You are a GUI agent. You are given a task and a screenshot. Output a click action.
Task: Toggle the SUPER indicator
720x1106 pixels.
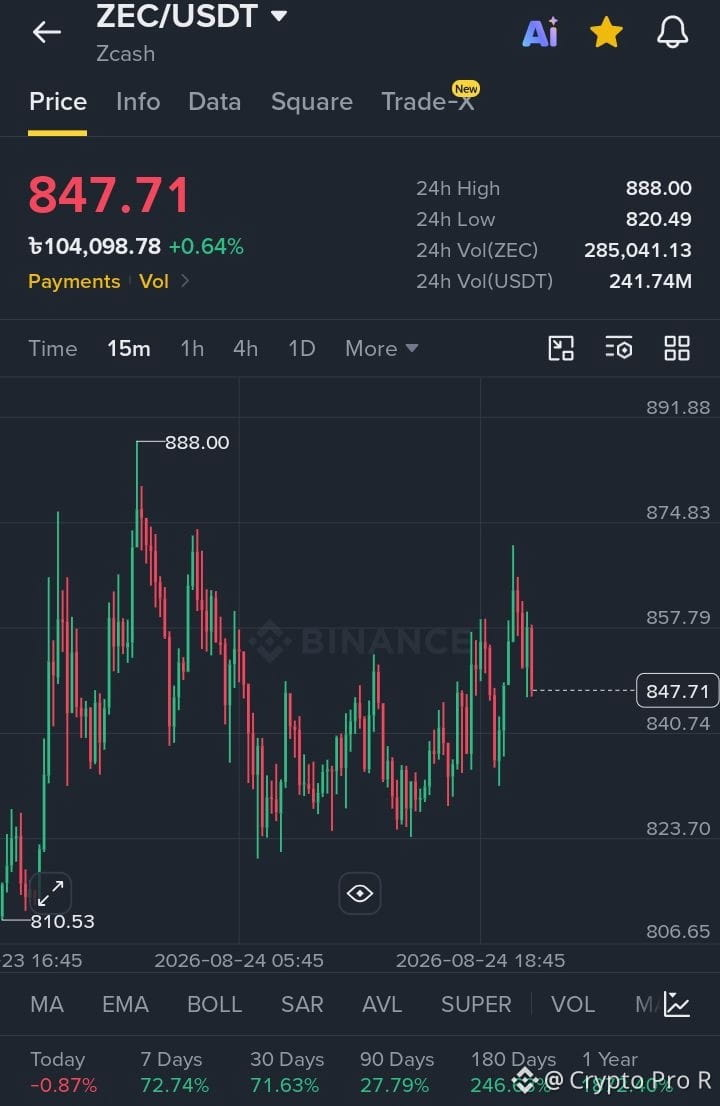[476, 1004]
